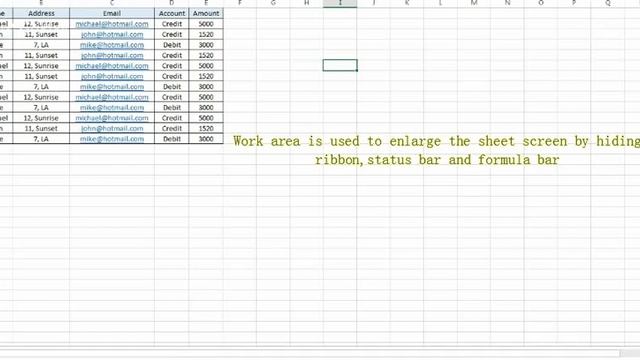Screen dimensions: 640x360
Task: Select column N header
Action: [507, 3]
